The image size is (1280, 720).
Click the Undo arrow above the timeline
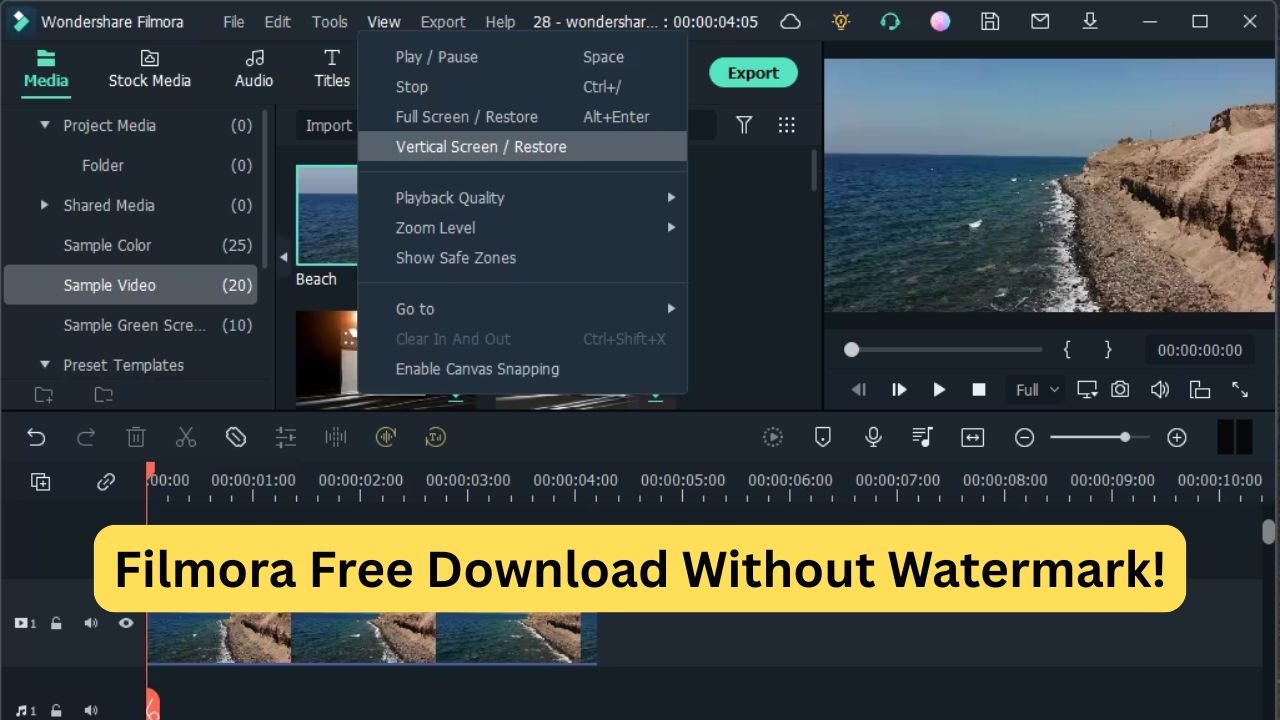tap(37, 437)
